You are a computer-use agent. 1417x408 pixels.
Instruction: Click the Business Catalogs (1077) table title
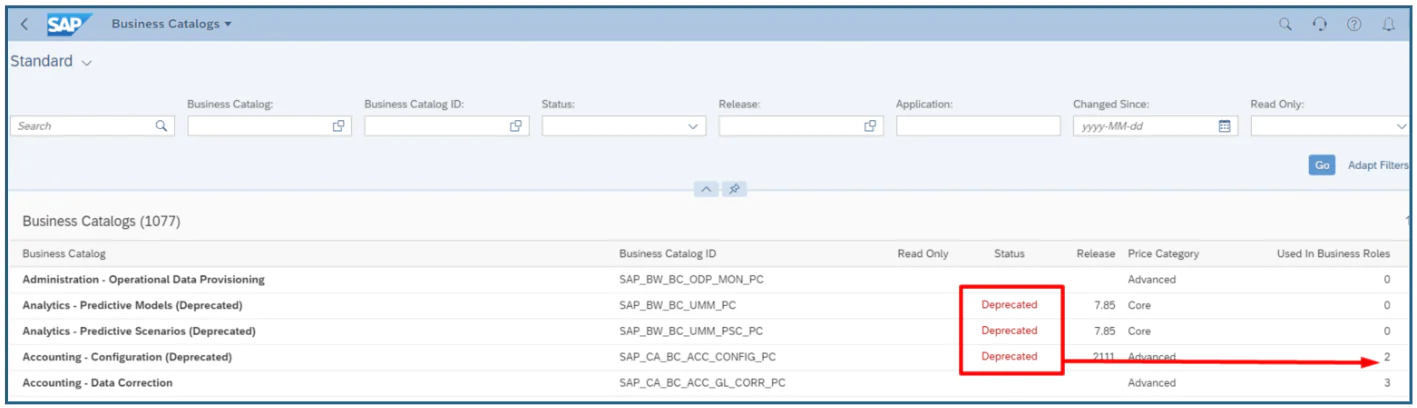point(101,221)
